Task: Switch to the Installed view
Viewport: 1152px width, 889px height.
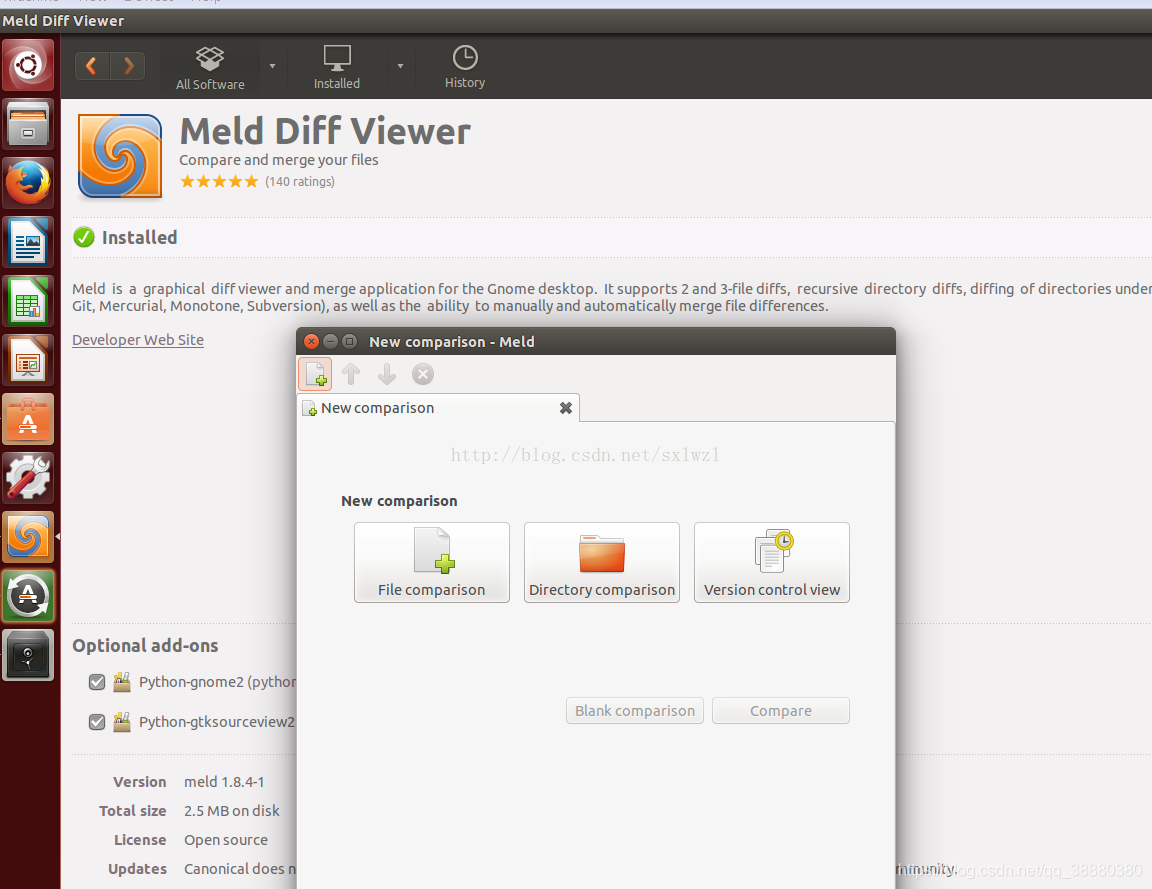Action: click(336, 66)
